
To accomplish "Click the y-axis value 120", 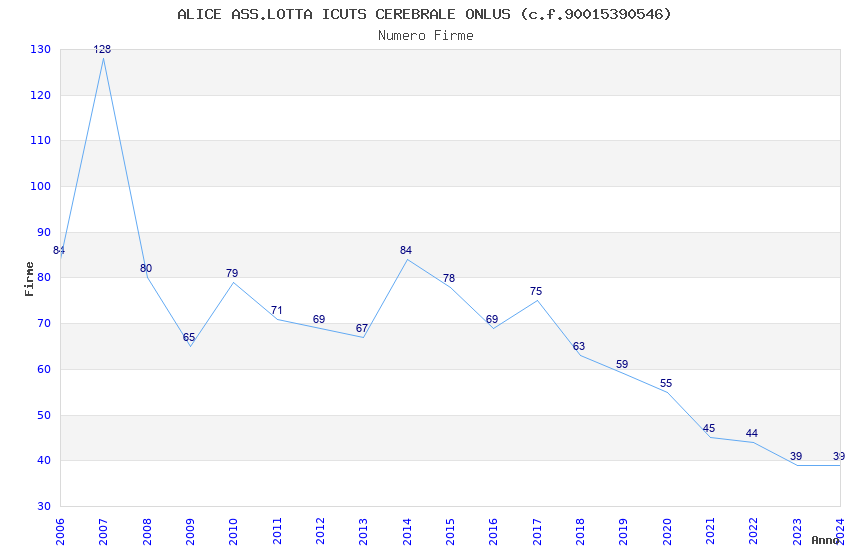I will [x=41, y=95].
